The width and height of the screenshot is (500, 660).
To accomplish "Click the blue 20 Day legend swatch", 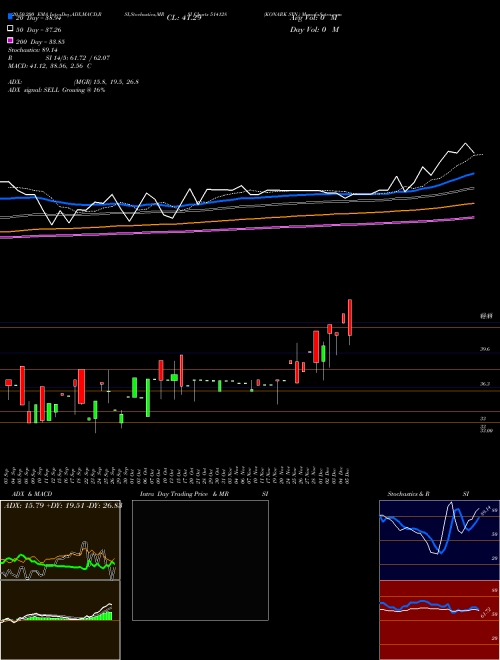I will 10,17.
